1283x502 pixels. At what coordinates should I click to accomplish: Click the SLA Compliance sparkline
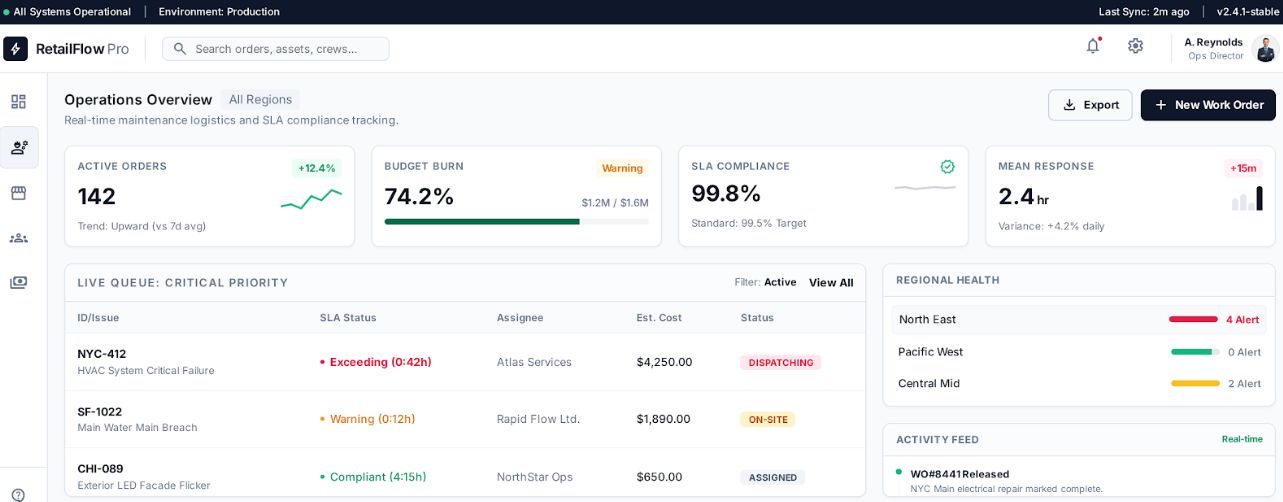pyautogui.click(x=925, y=187)
